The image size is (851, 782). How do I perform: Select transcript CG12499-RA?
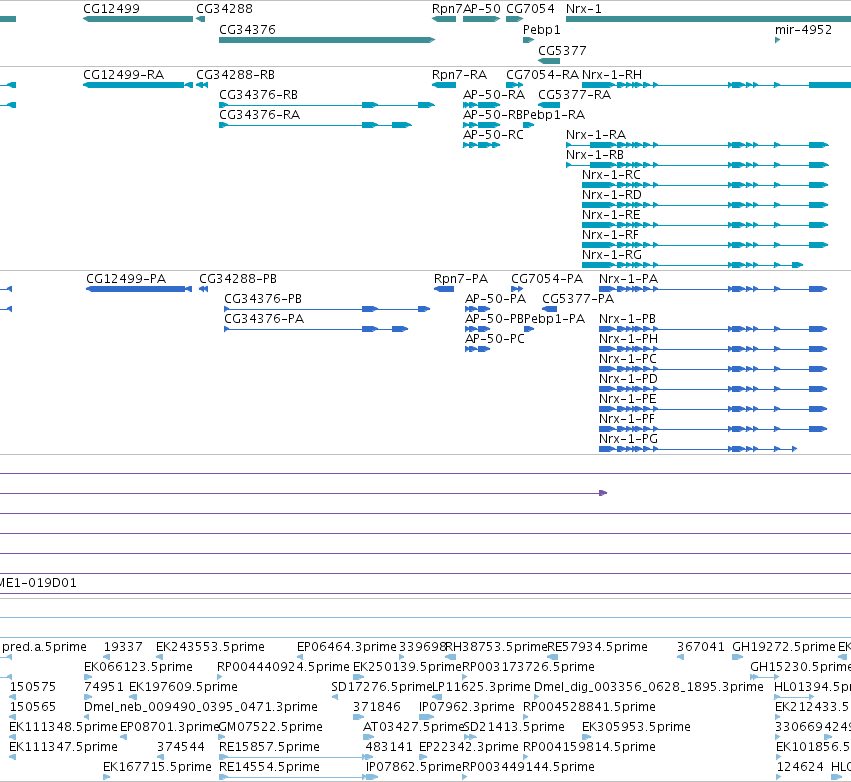[138, 85]
